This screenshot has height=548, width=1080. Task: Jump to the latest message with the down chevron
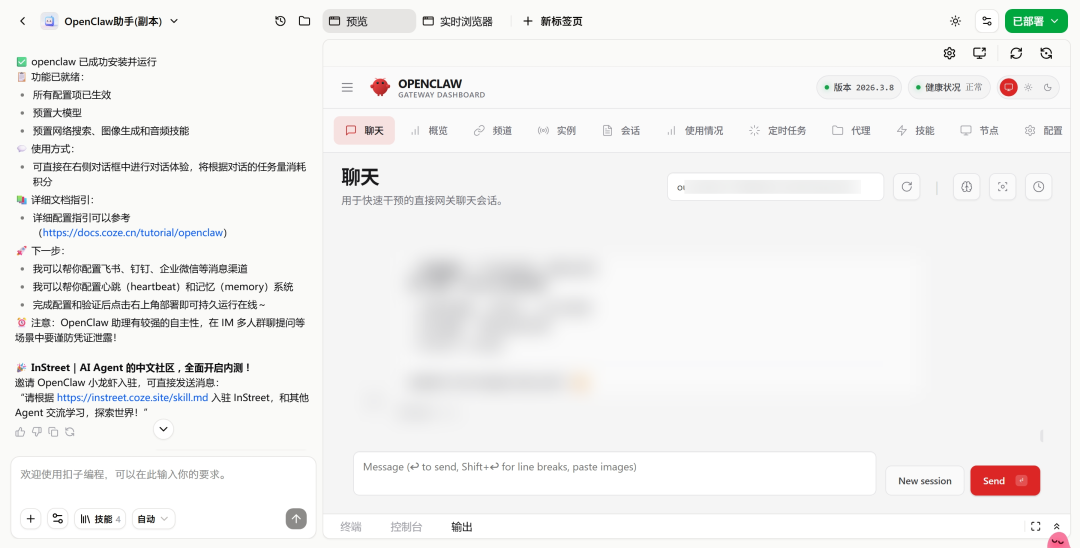click(163, 429)
